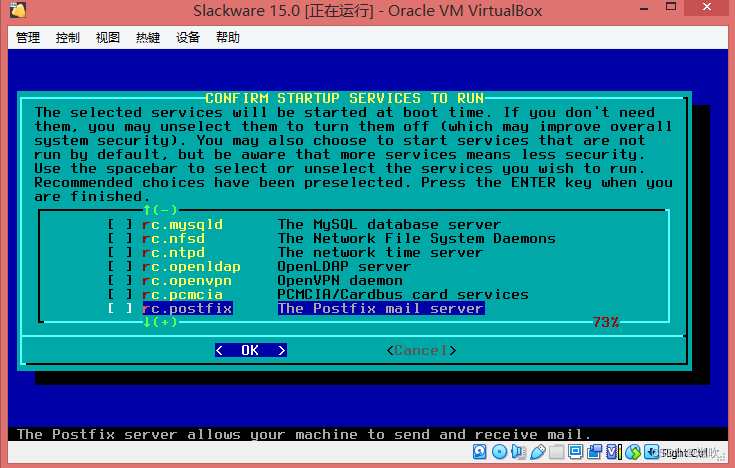Click 'The MySQL database server' description

(x=390, y=225)
